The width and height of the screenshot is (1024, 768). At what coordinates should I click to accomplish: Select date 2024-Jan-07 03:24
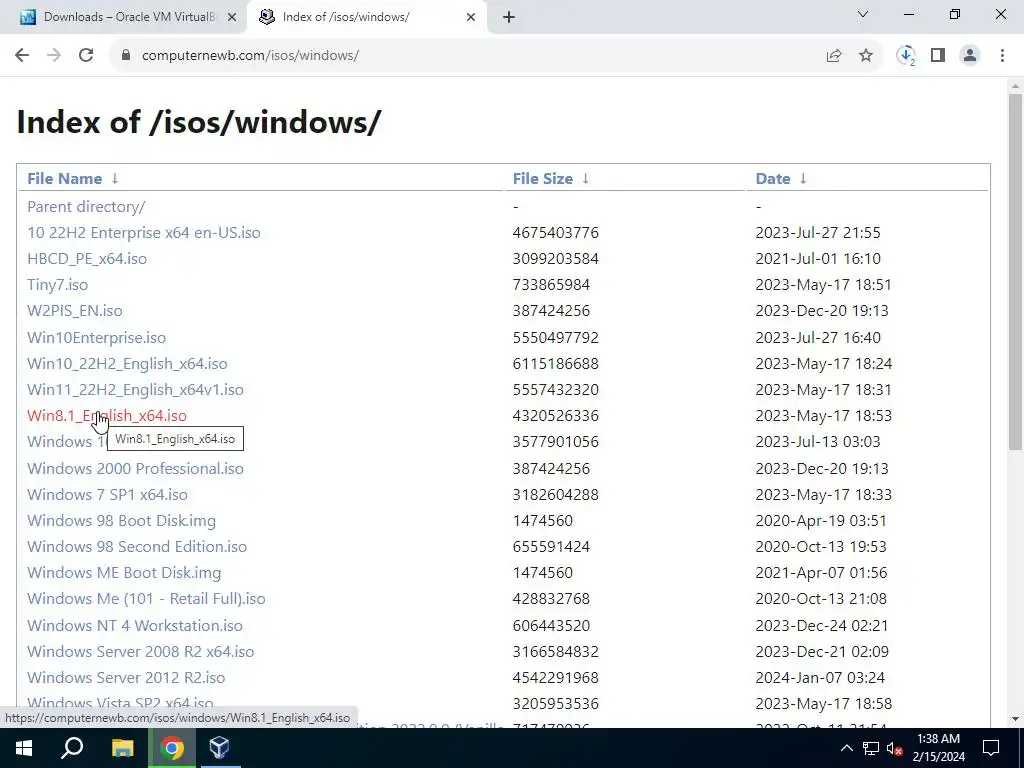pos(820,678)
